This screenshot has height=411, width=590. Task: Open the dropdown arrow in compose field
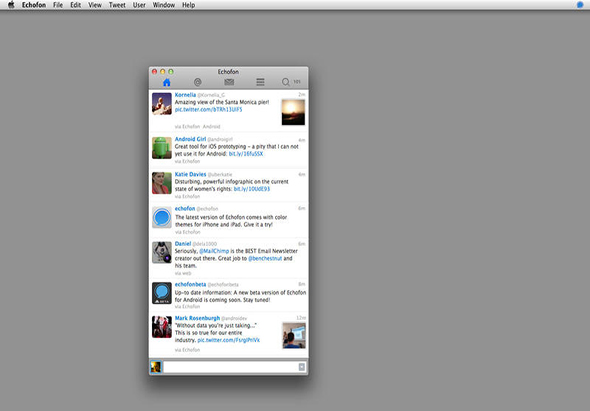[302, 367]
